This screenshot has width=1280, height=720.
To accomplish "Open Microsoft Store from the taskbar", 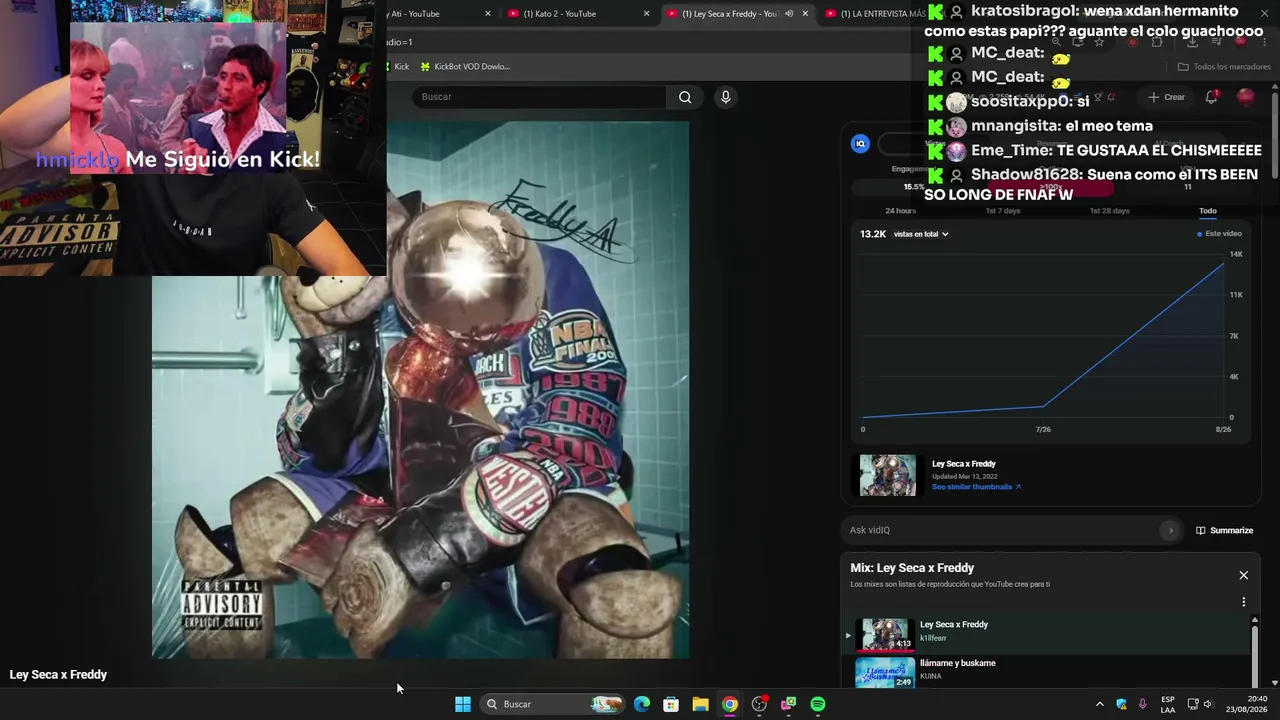I will pos(671,704).
